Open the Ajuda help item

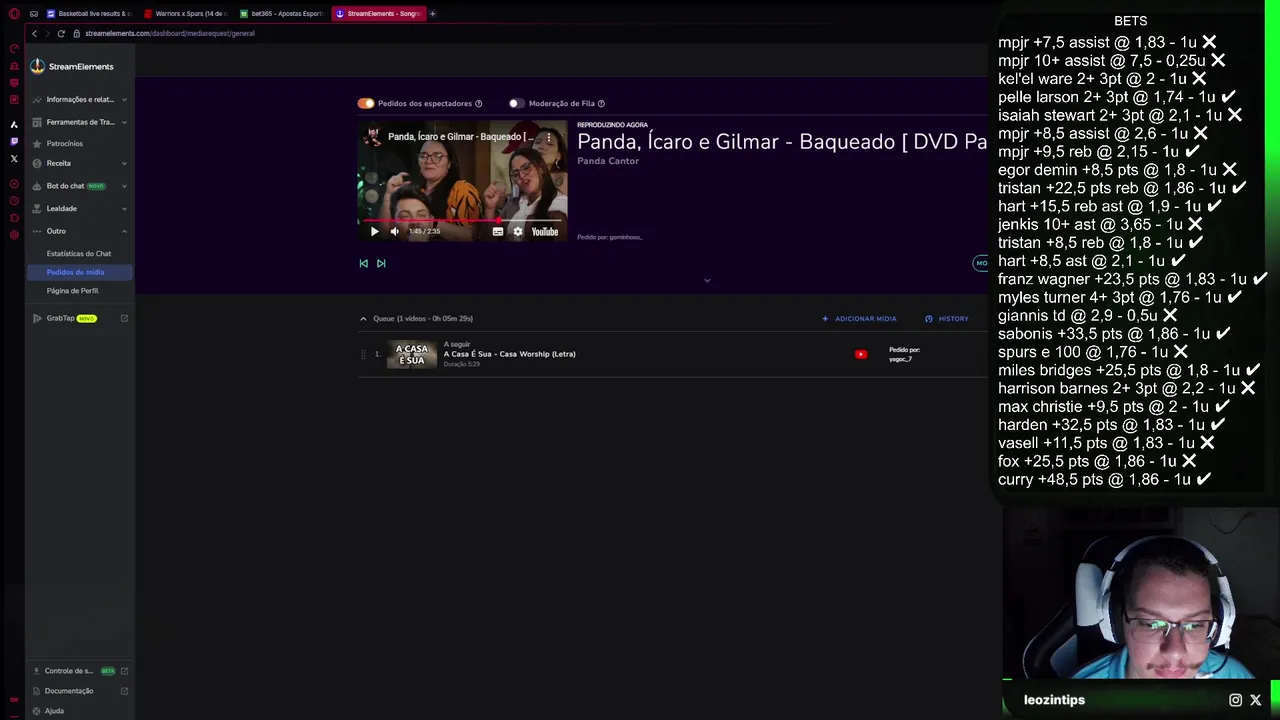pos(54,711)
